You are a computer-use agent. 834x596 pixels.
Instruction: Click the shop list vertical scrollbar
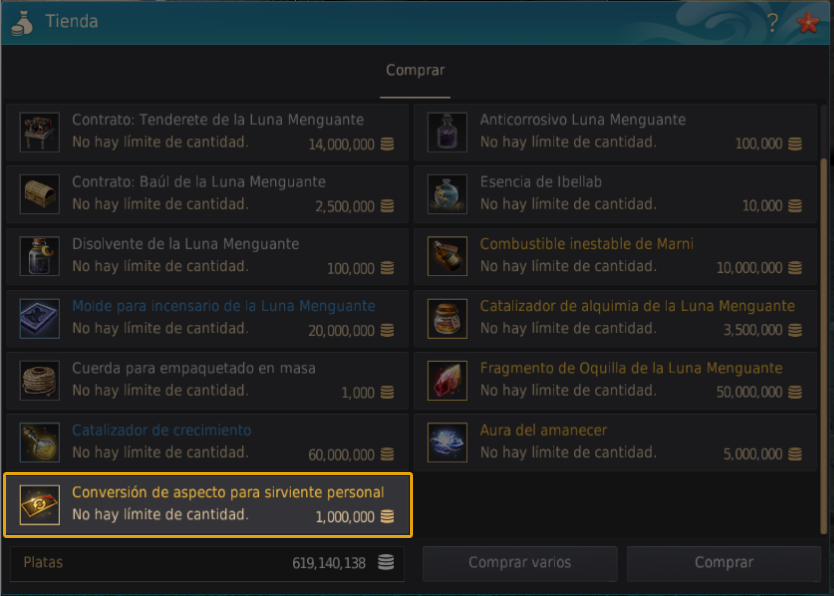(x=824, y=319)
